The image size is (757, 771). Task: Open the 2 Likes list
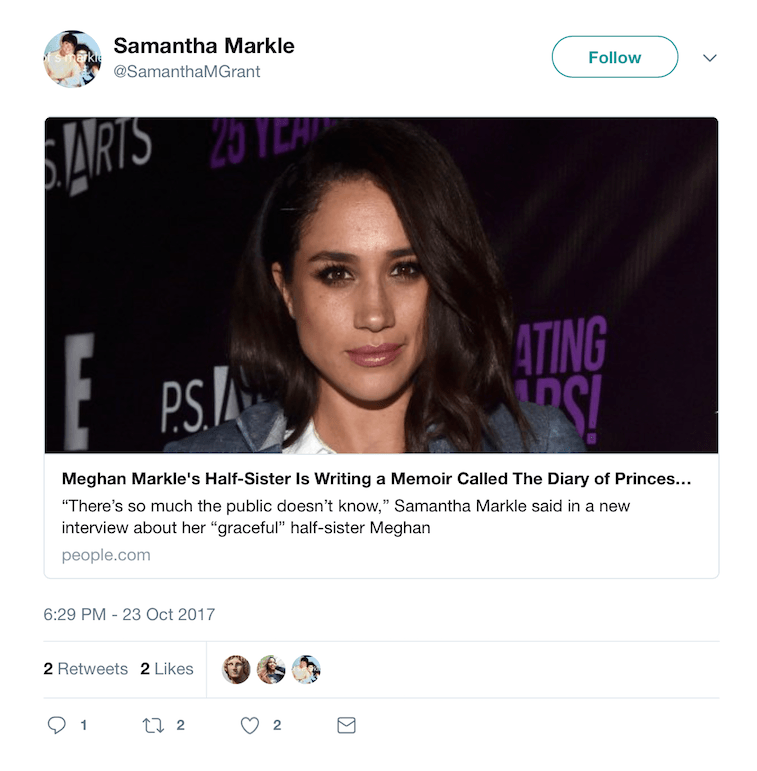[x=167, y=669]
